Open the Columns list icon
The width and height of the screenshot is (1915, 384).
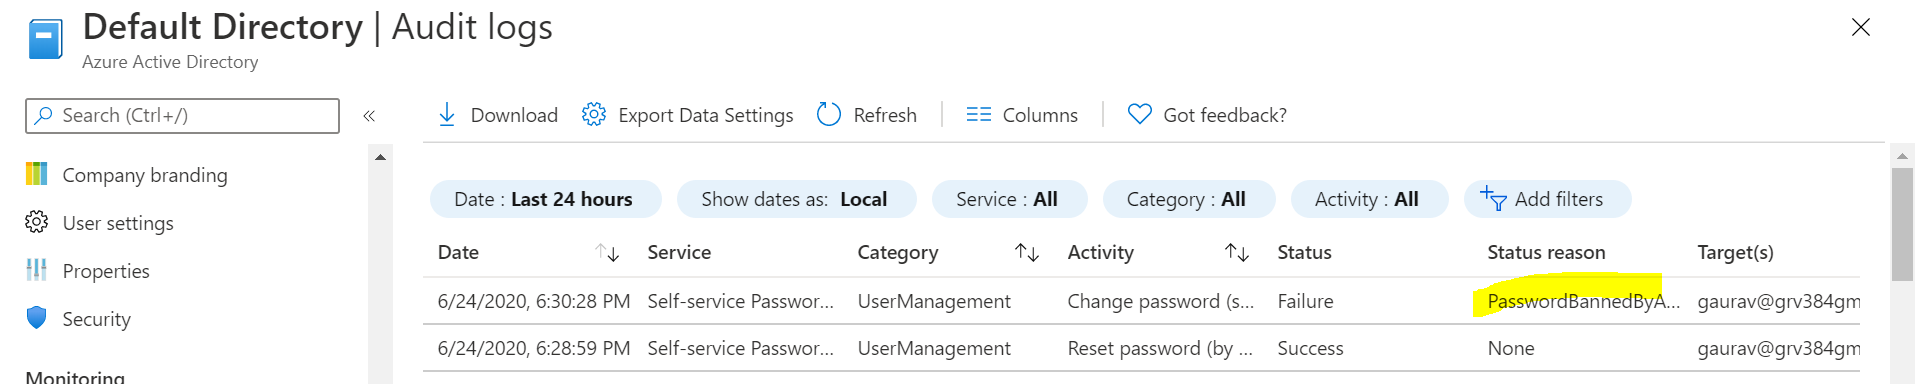pyautogui.click(x=979, y=115)
